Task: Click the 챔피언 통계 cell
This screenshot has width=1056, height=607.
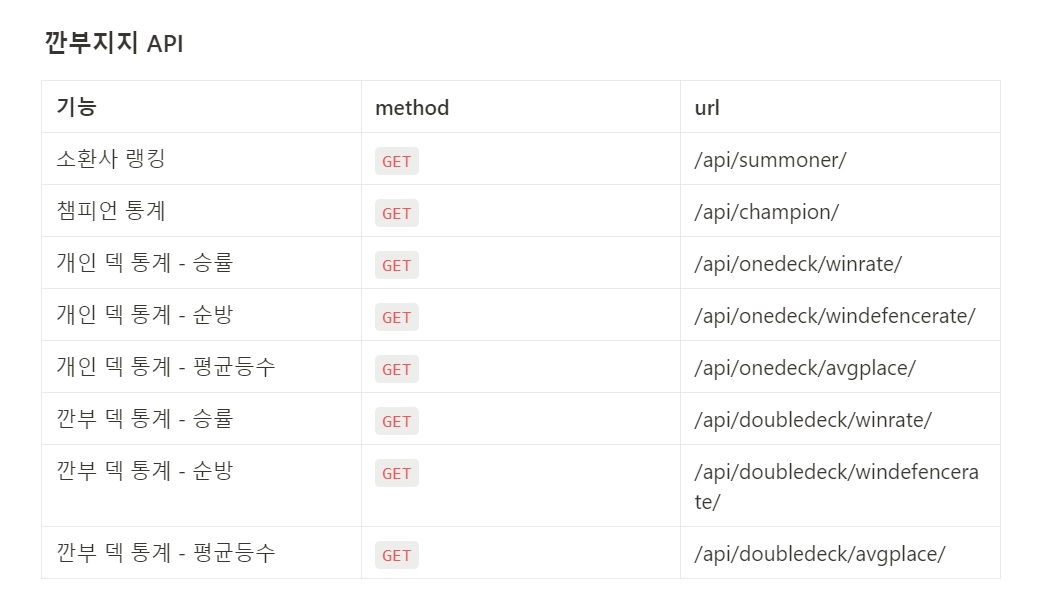Action: [x=111, y=211]
